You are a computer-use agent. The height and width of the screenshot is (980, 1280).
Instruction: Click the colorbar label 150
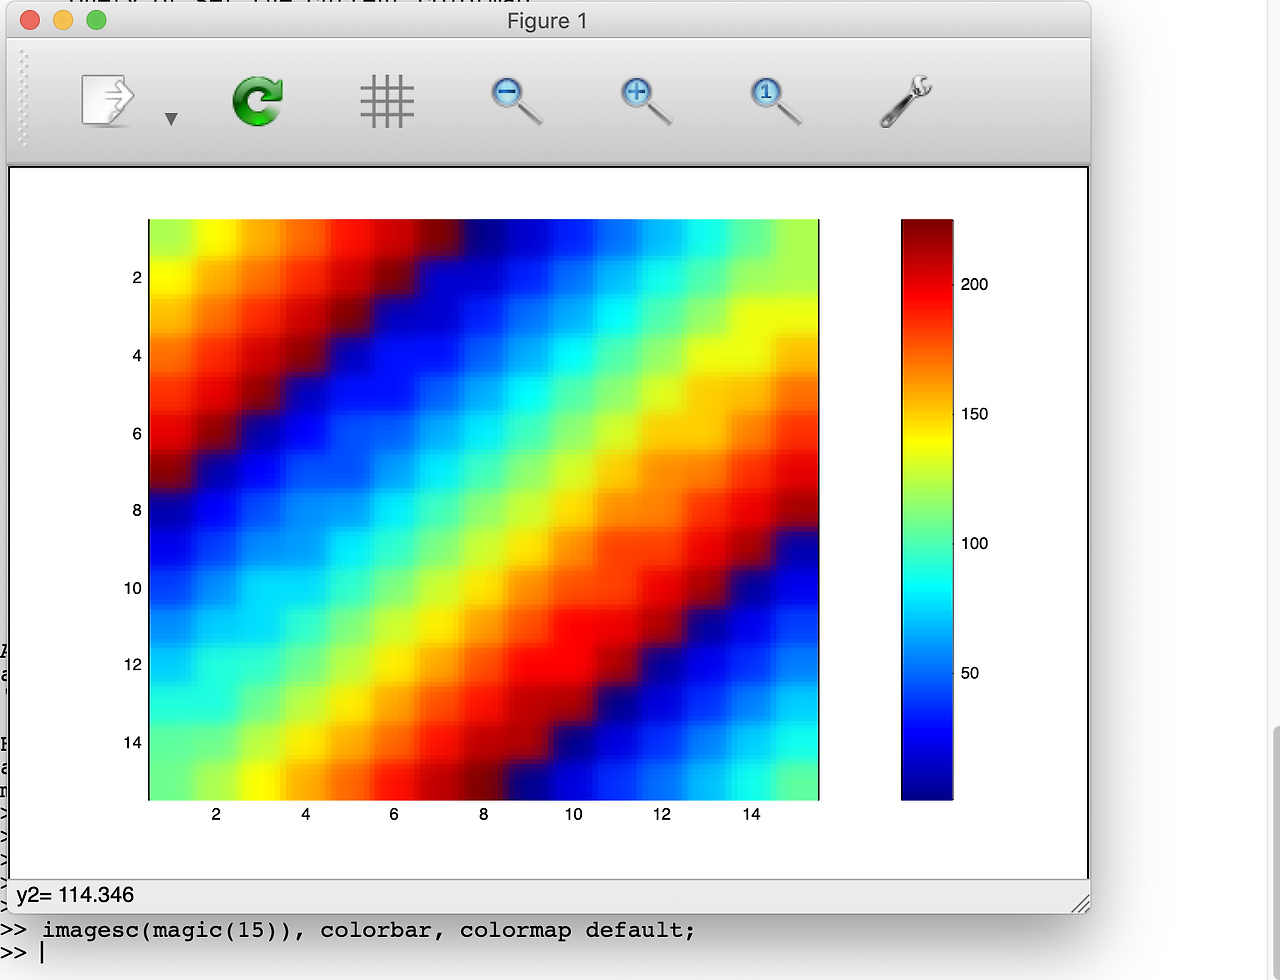pyautogui.click(x=974, y=414)
